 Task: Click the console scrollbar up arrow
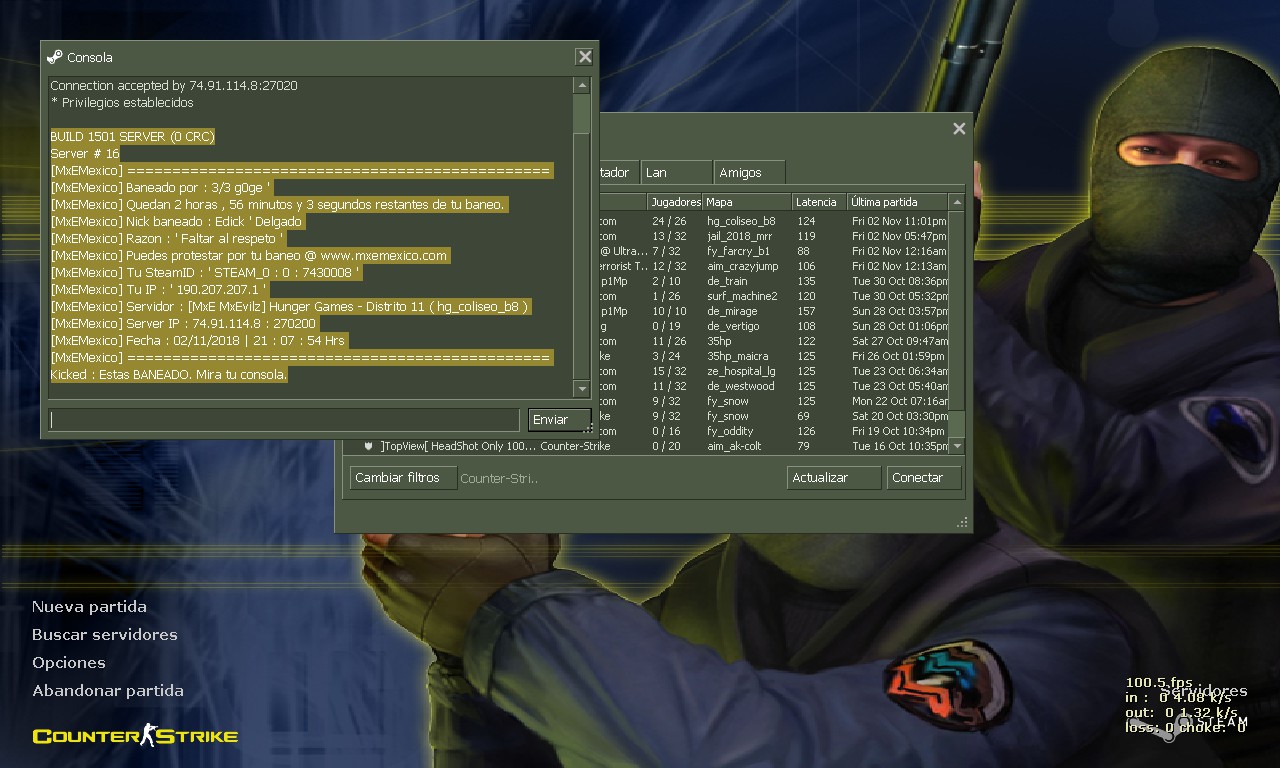coord(582,86)
